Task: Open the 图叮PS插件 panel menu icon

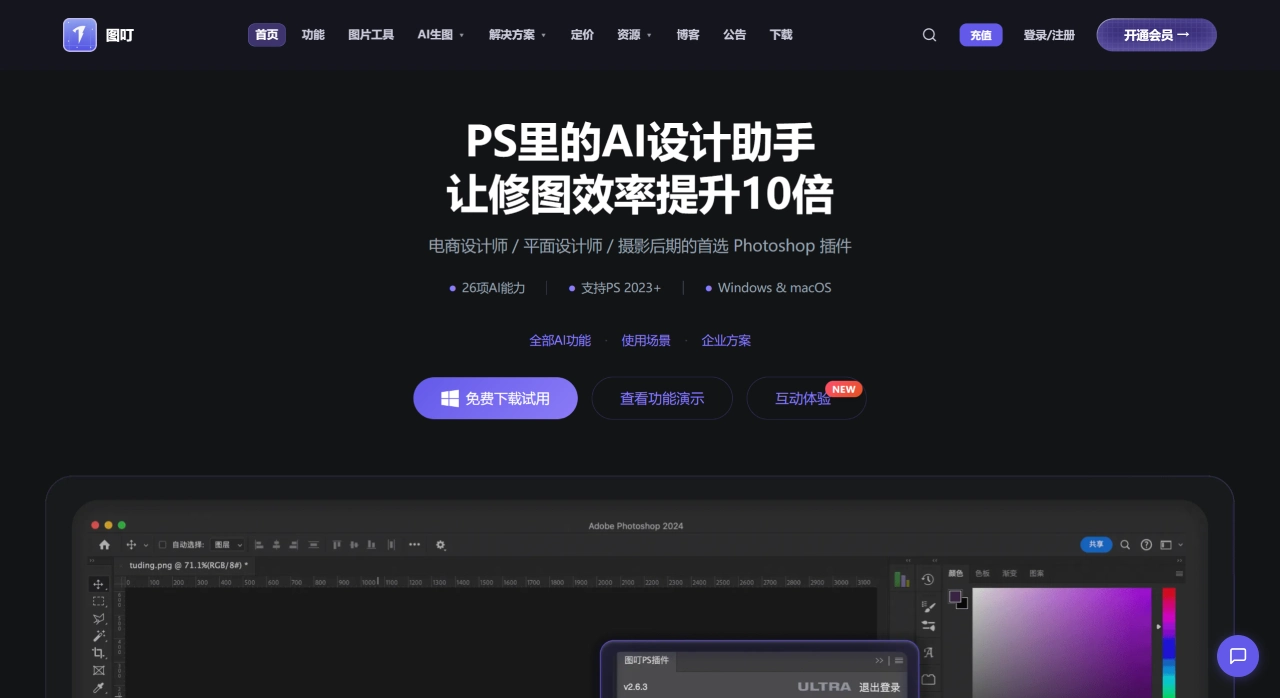Action: coord(899,661)
